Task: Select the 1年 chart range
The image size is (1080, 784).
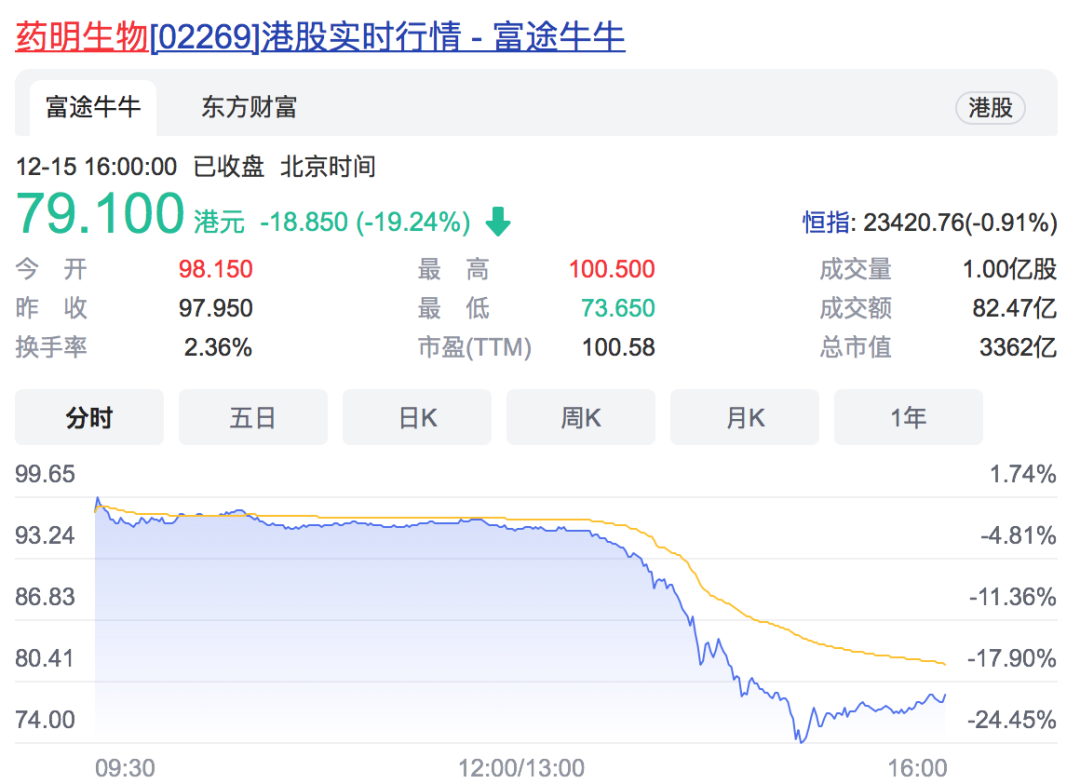Action: (x=908, y=417)
